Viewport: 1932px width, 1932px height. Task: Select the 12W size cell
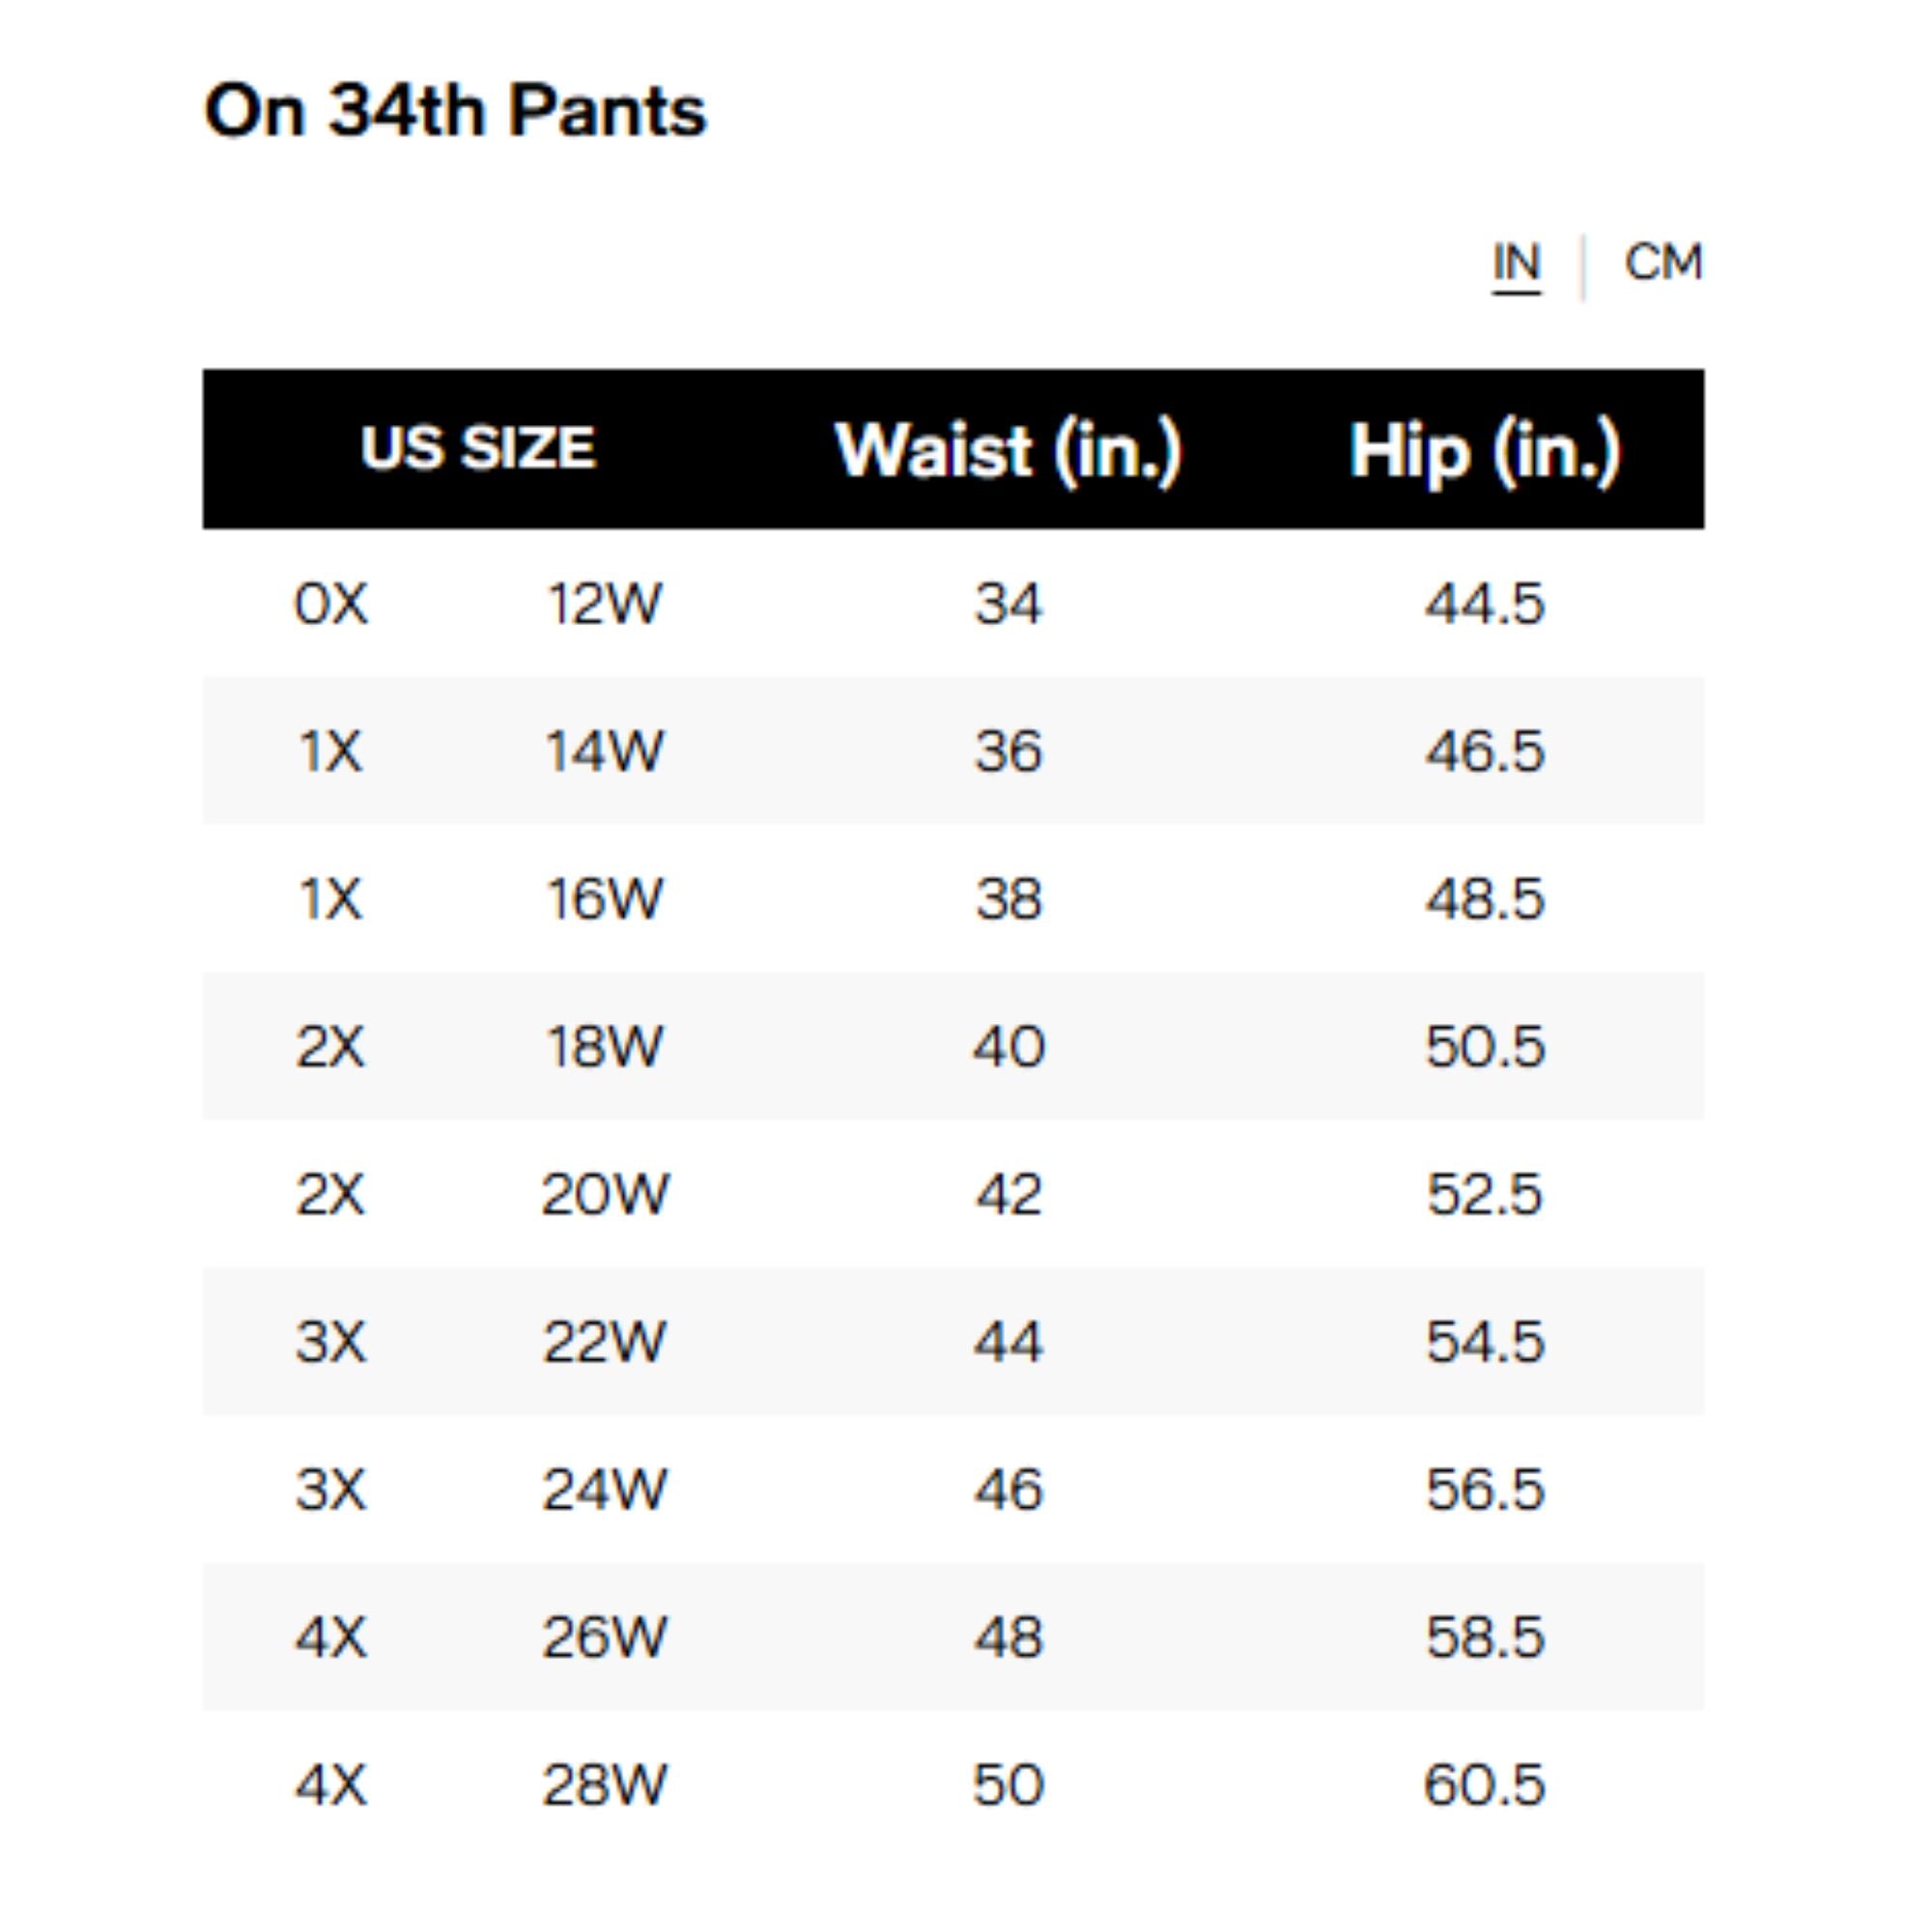(604, 604)
